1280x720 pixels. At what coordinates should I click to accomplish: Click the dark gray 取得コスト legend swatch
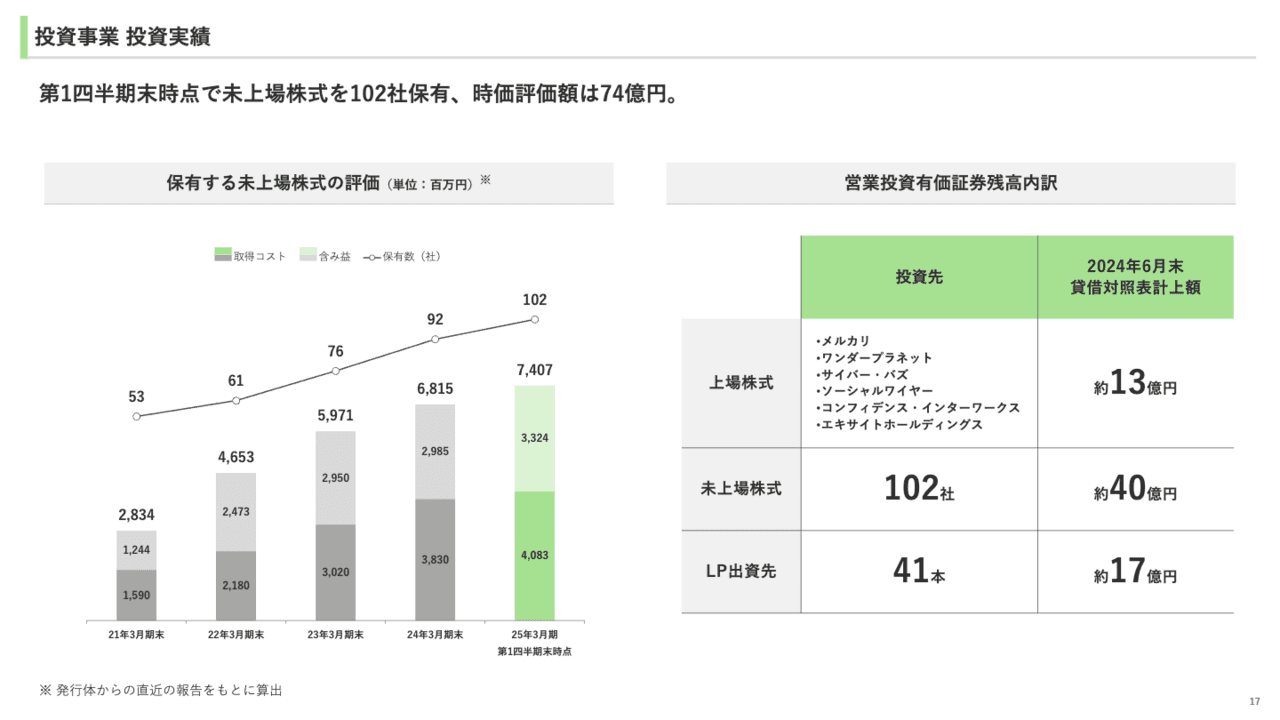click(222, 256)
